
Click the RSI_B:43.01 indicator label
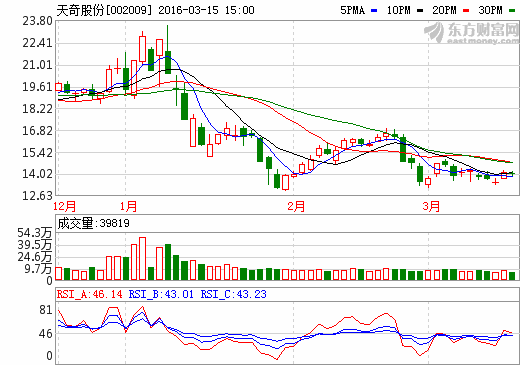tap(161, 294)
